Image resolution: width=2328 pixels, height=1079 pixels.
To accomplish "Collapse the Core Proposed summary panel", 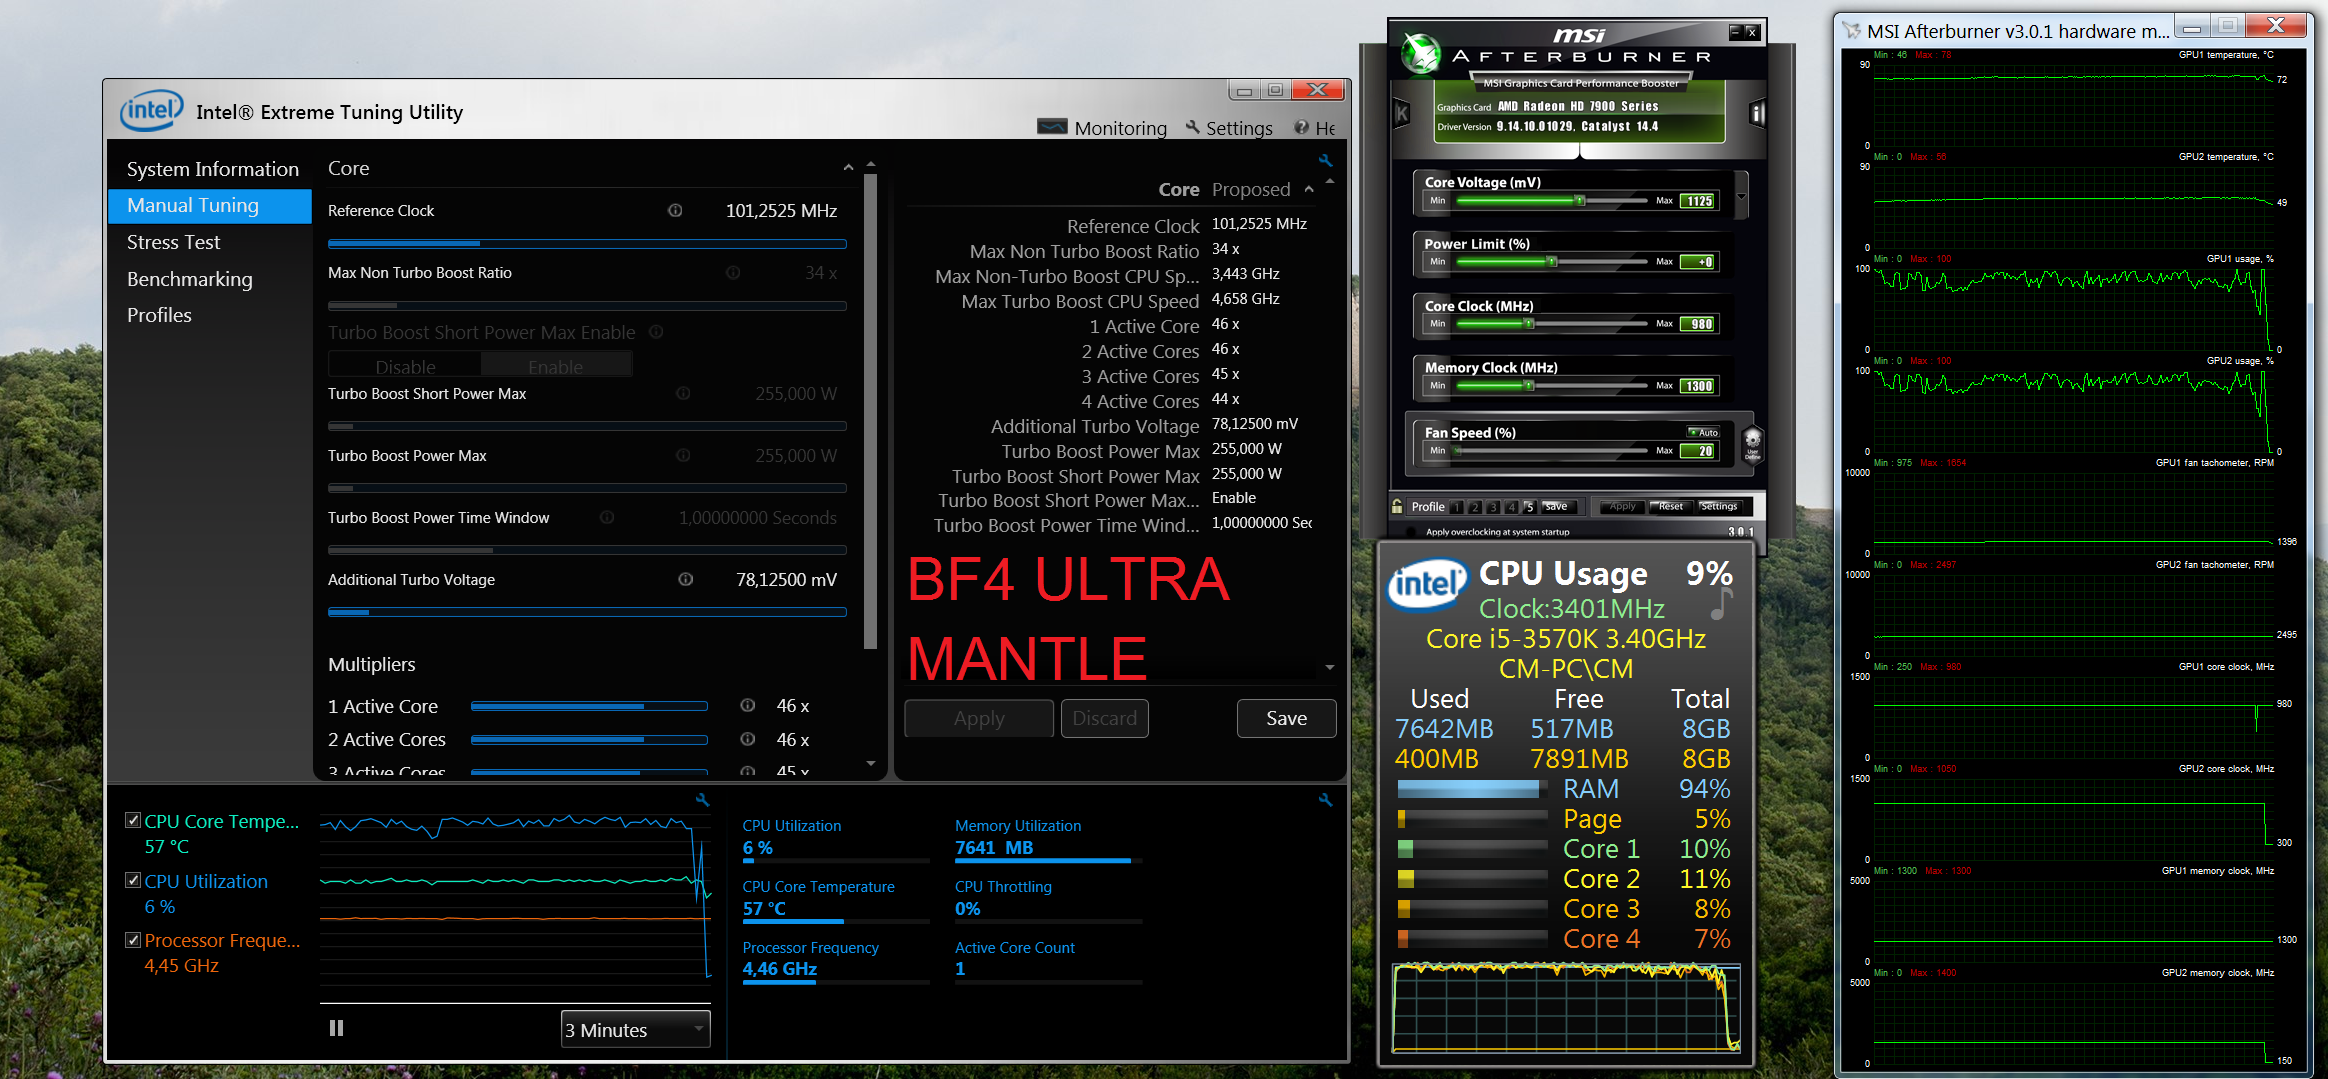I will click(x=1309, y=189).
